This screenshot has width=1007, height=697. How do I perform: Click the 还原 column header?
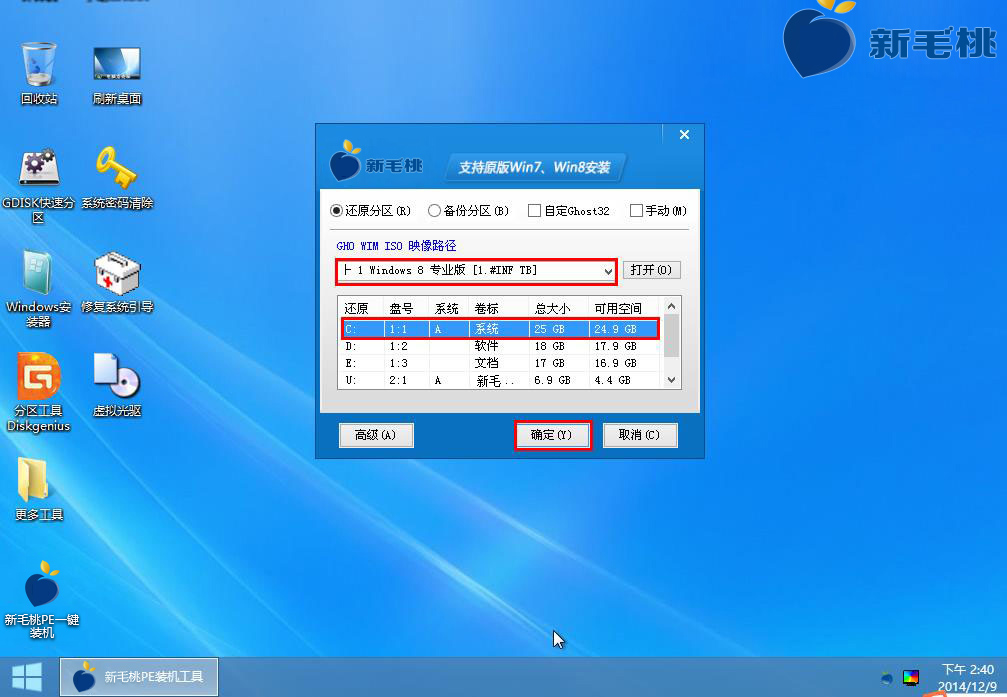[x=361, y=308]
